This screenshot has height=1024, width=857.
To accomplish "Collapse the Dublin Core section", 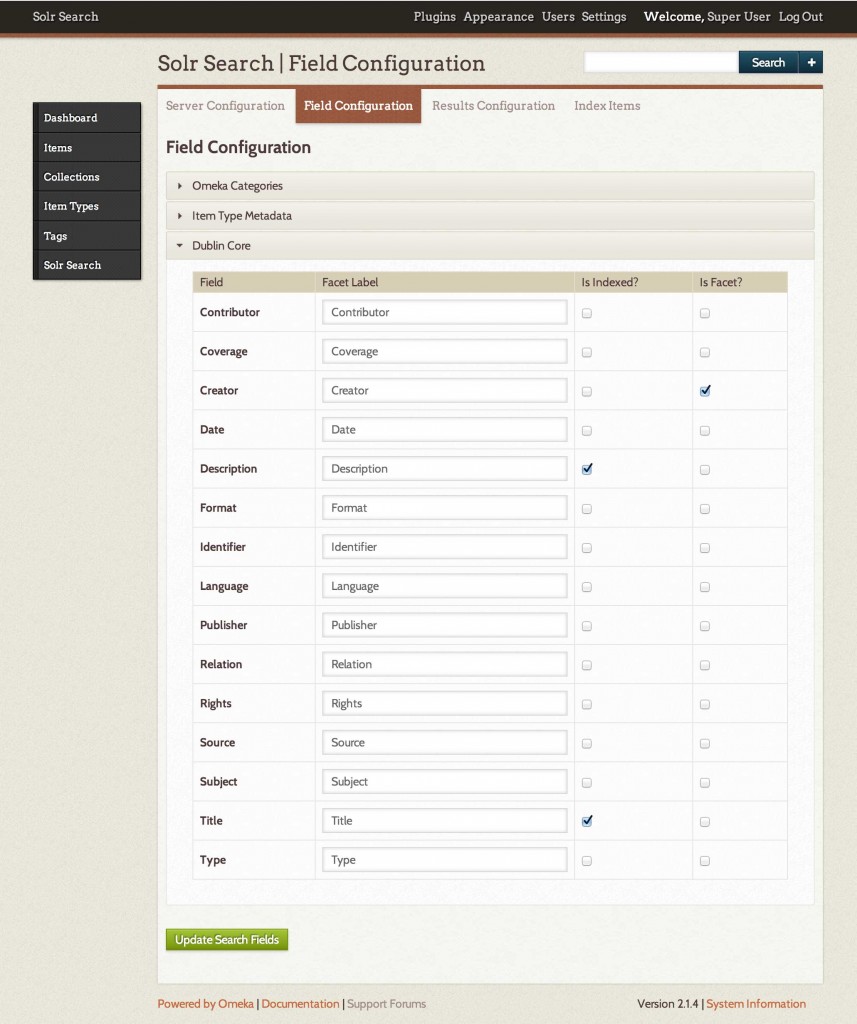I will [490, 246].
